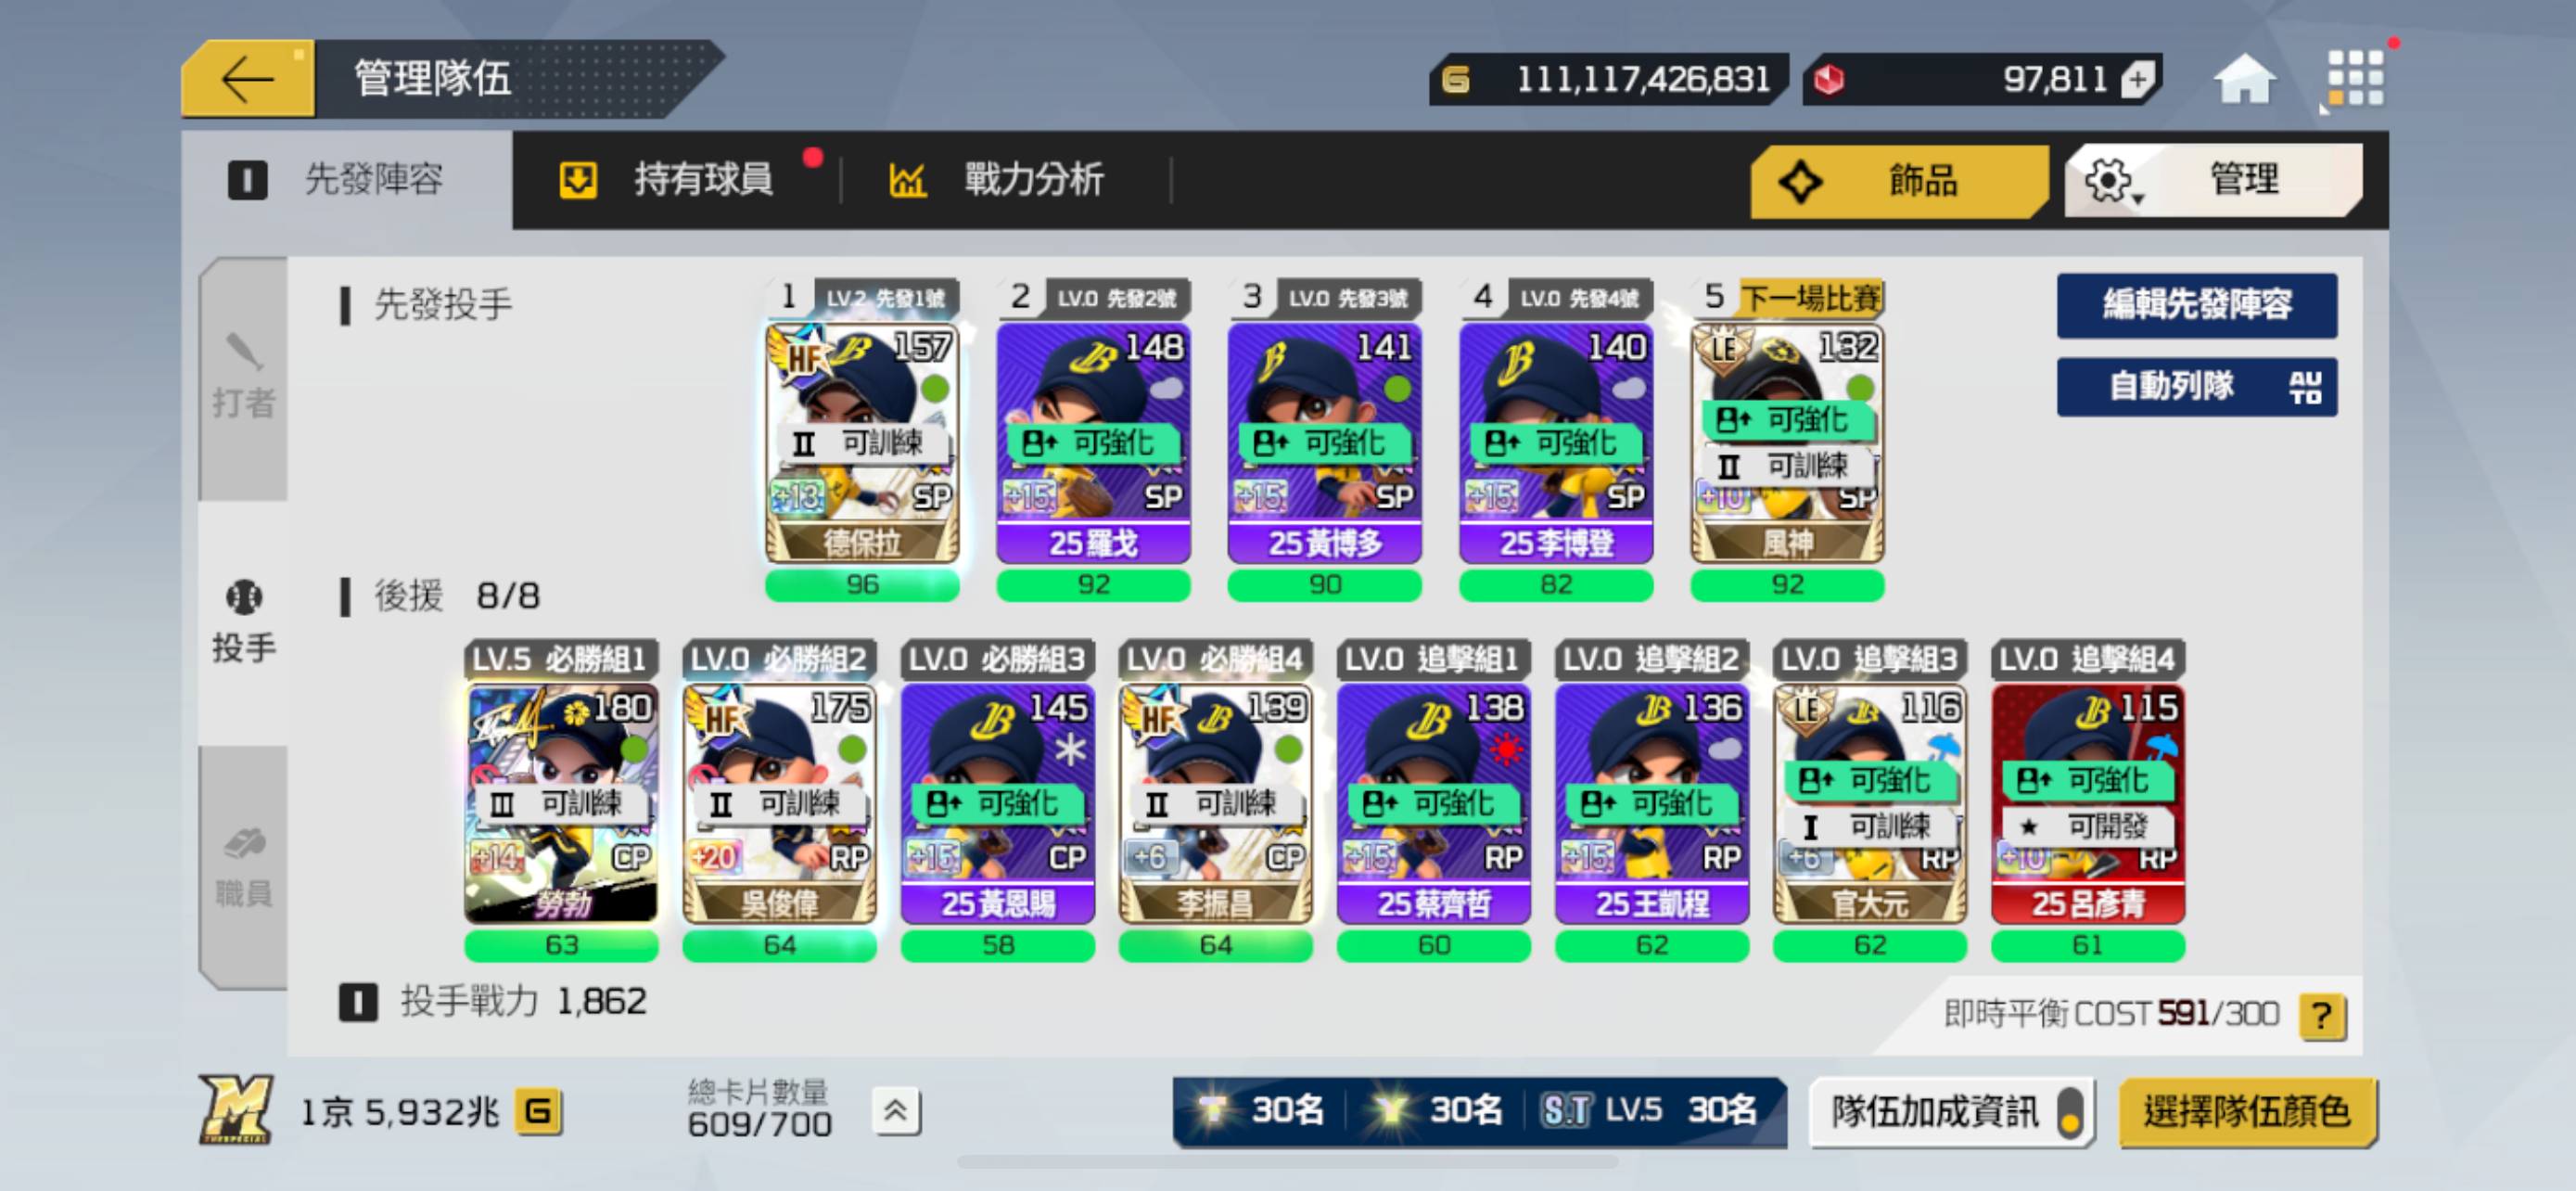The width and height of the screenshot is (2576, 1191).
Task: Open the COST balance help question mark
Action: [x=2321, y=1017]
